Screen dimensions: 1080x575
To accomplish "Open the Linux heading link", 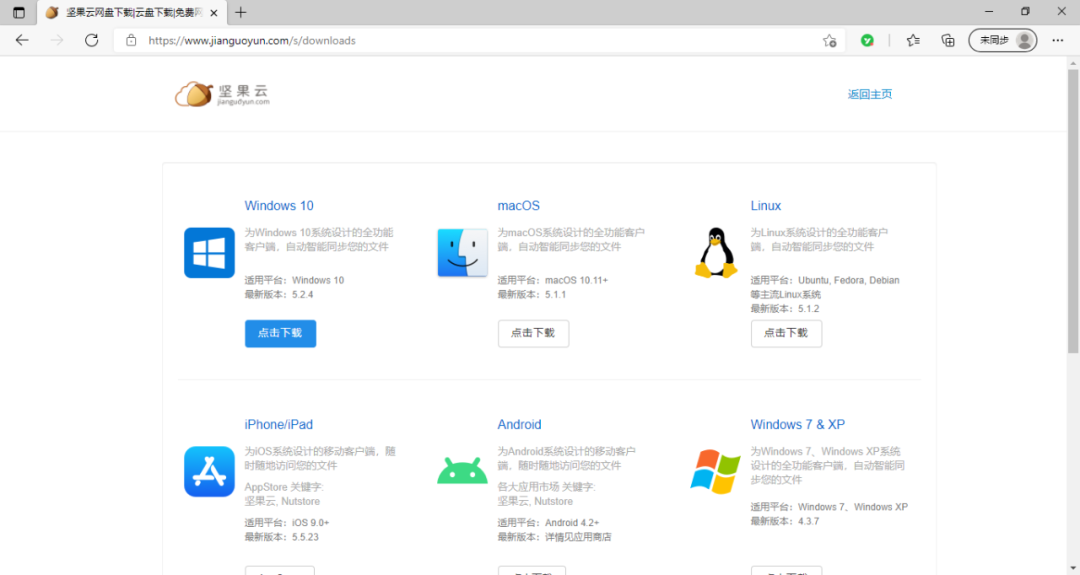I will pyautogui.click(x=765, y=206).
